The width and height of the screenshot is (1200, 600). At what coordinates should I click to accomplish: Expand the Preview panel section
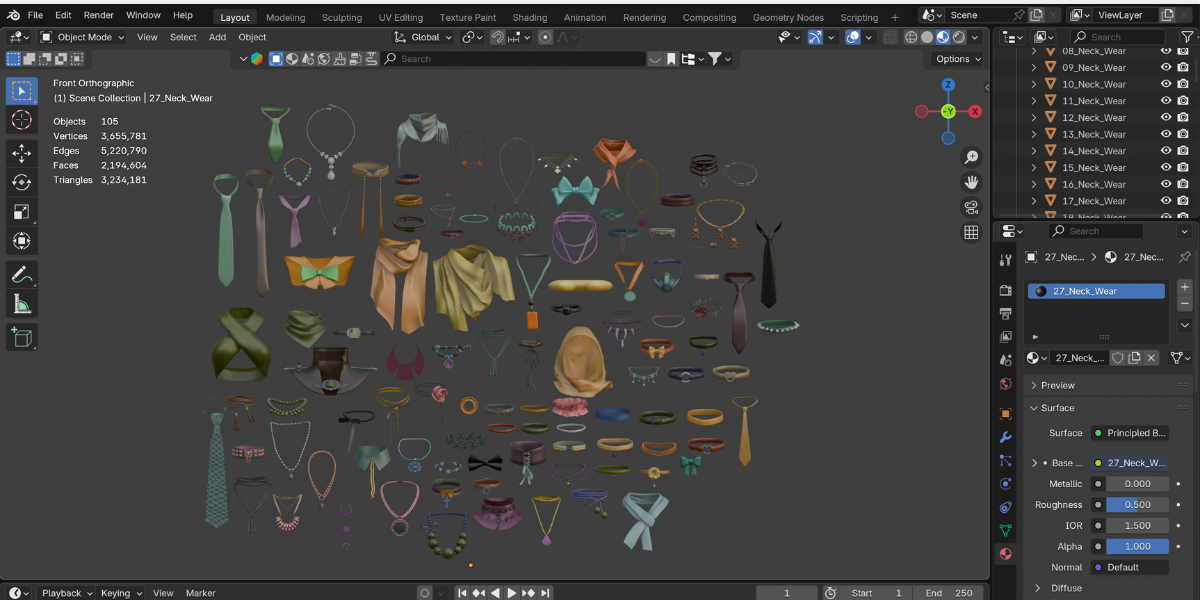click(x=1057, y=385)
